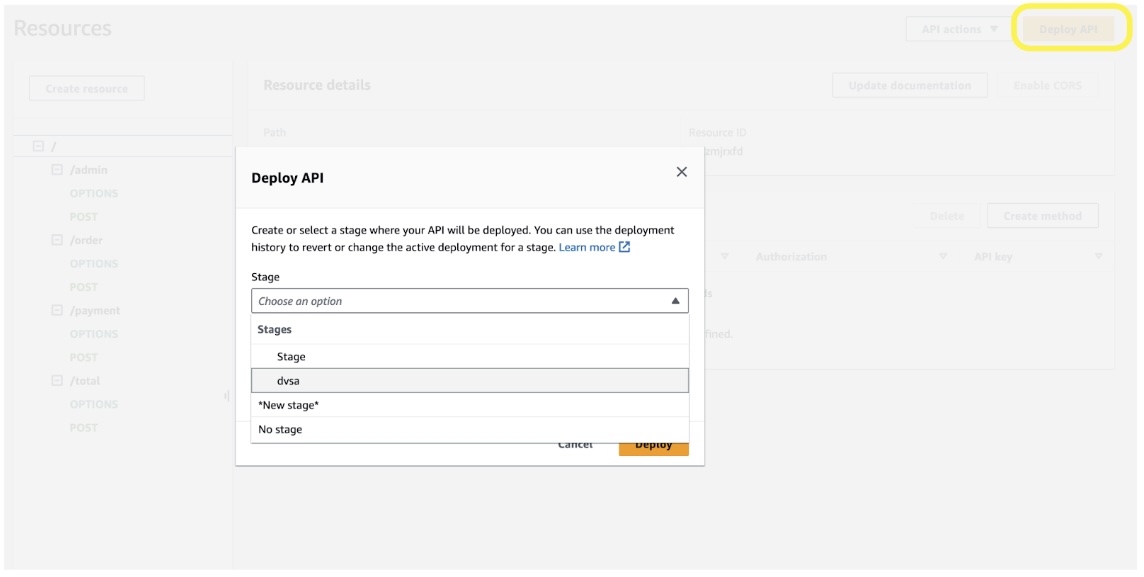Collapse the /total resource node

click(x=57, y=380)
